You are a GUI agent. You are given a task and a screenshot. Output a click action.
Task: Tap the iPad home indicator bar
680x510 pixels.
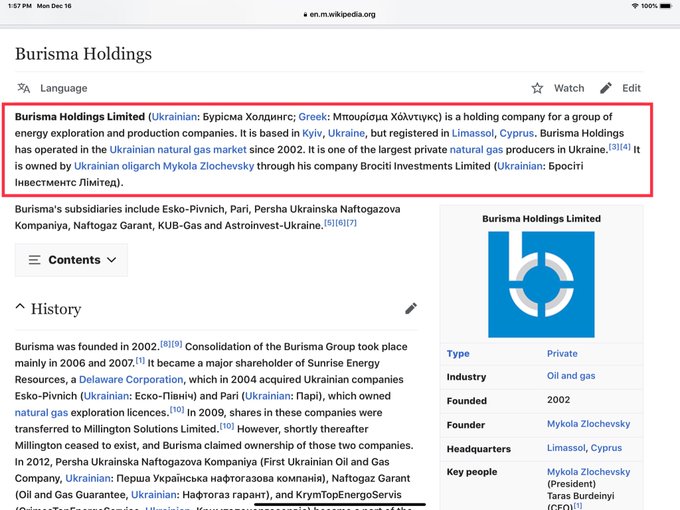pos(340,505)
